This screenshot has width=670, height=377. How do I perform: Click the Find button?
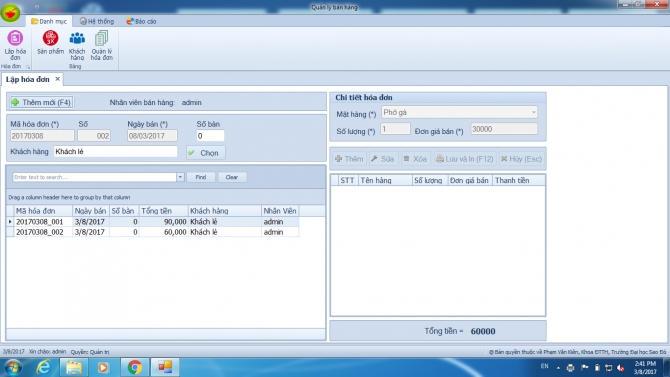pos(201,177)
